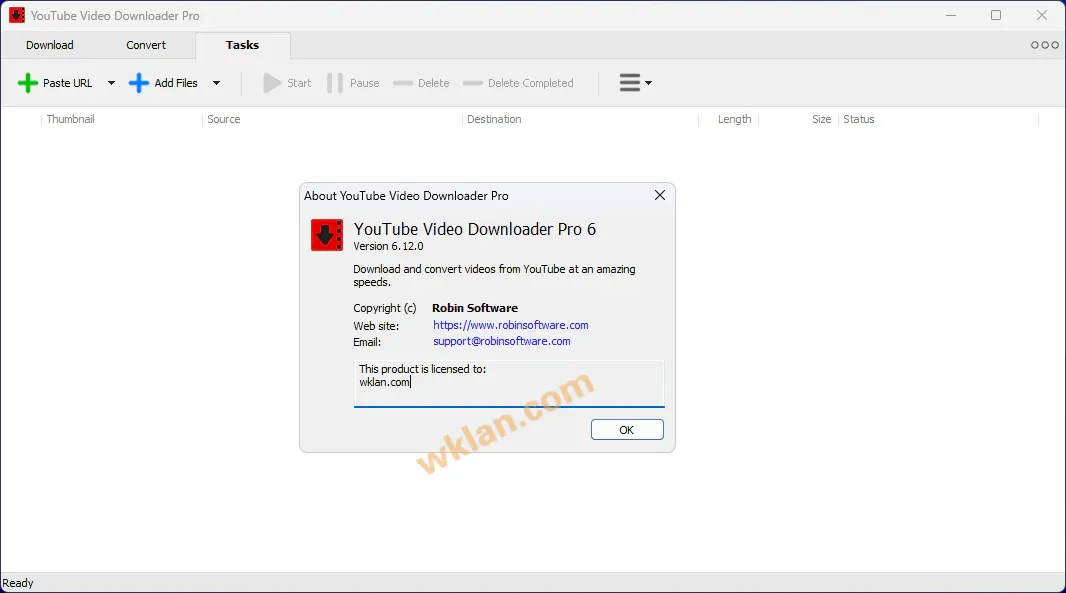The height and width of the screenshot is (593, 1066).
Task: Open the robinsoftware.com website link
Action: tap(511, 325)
